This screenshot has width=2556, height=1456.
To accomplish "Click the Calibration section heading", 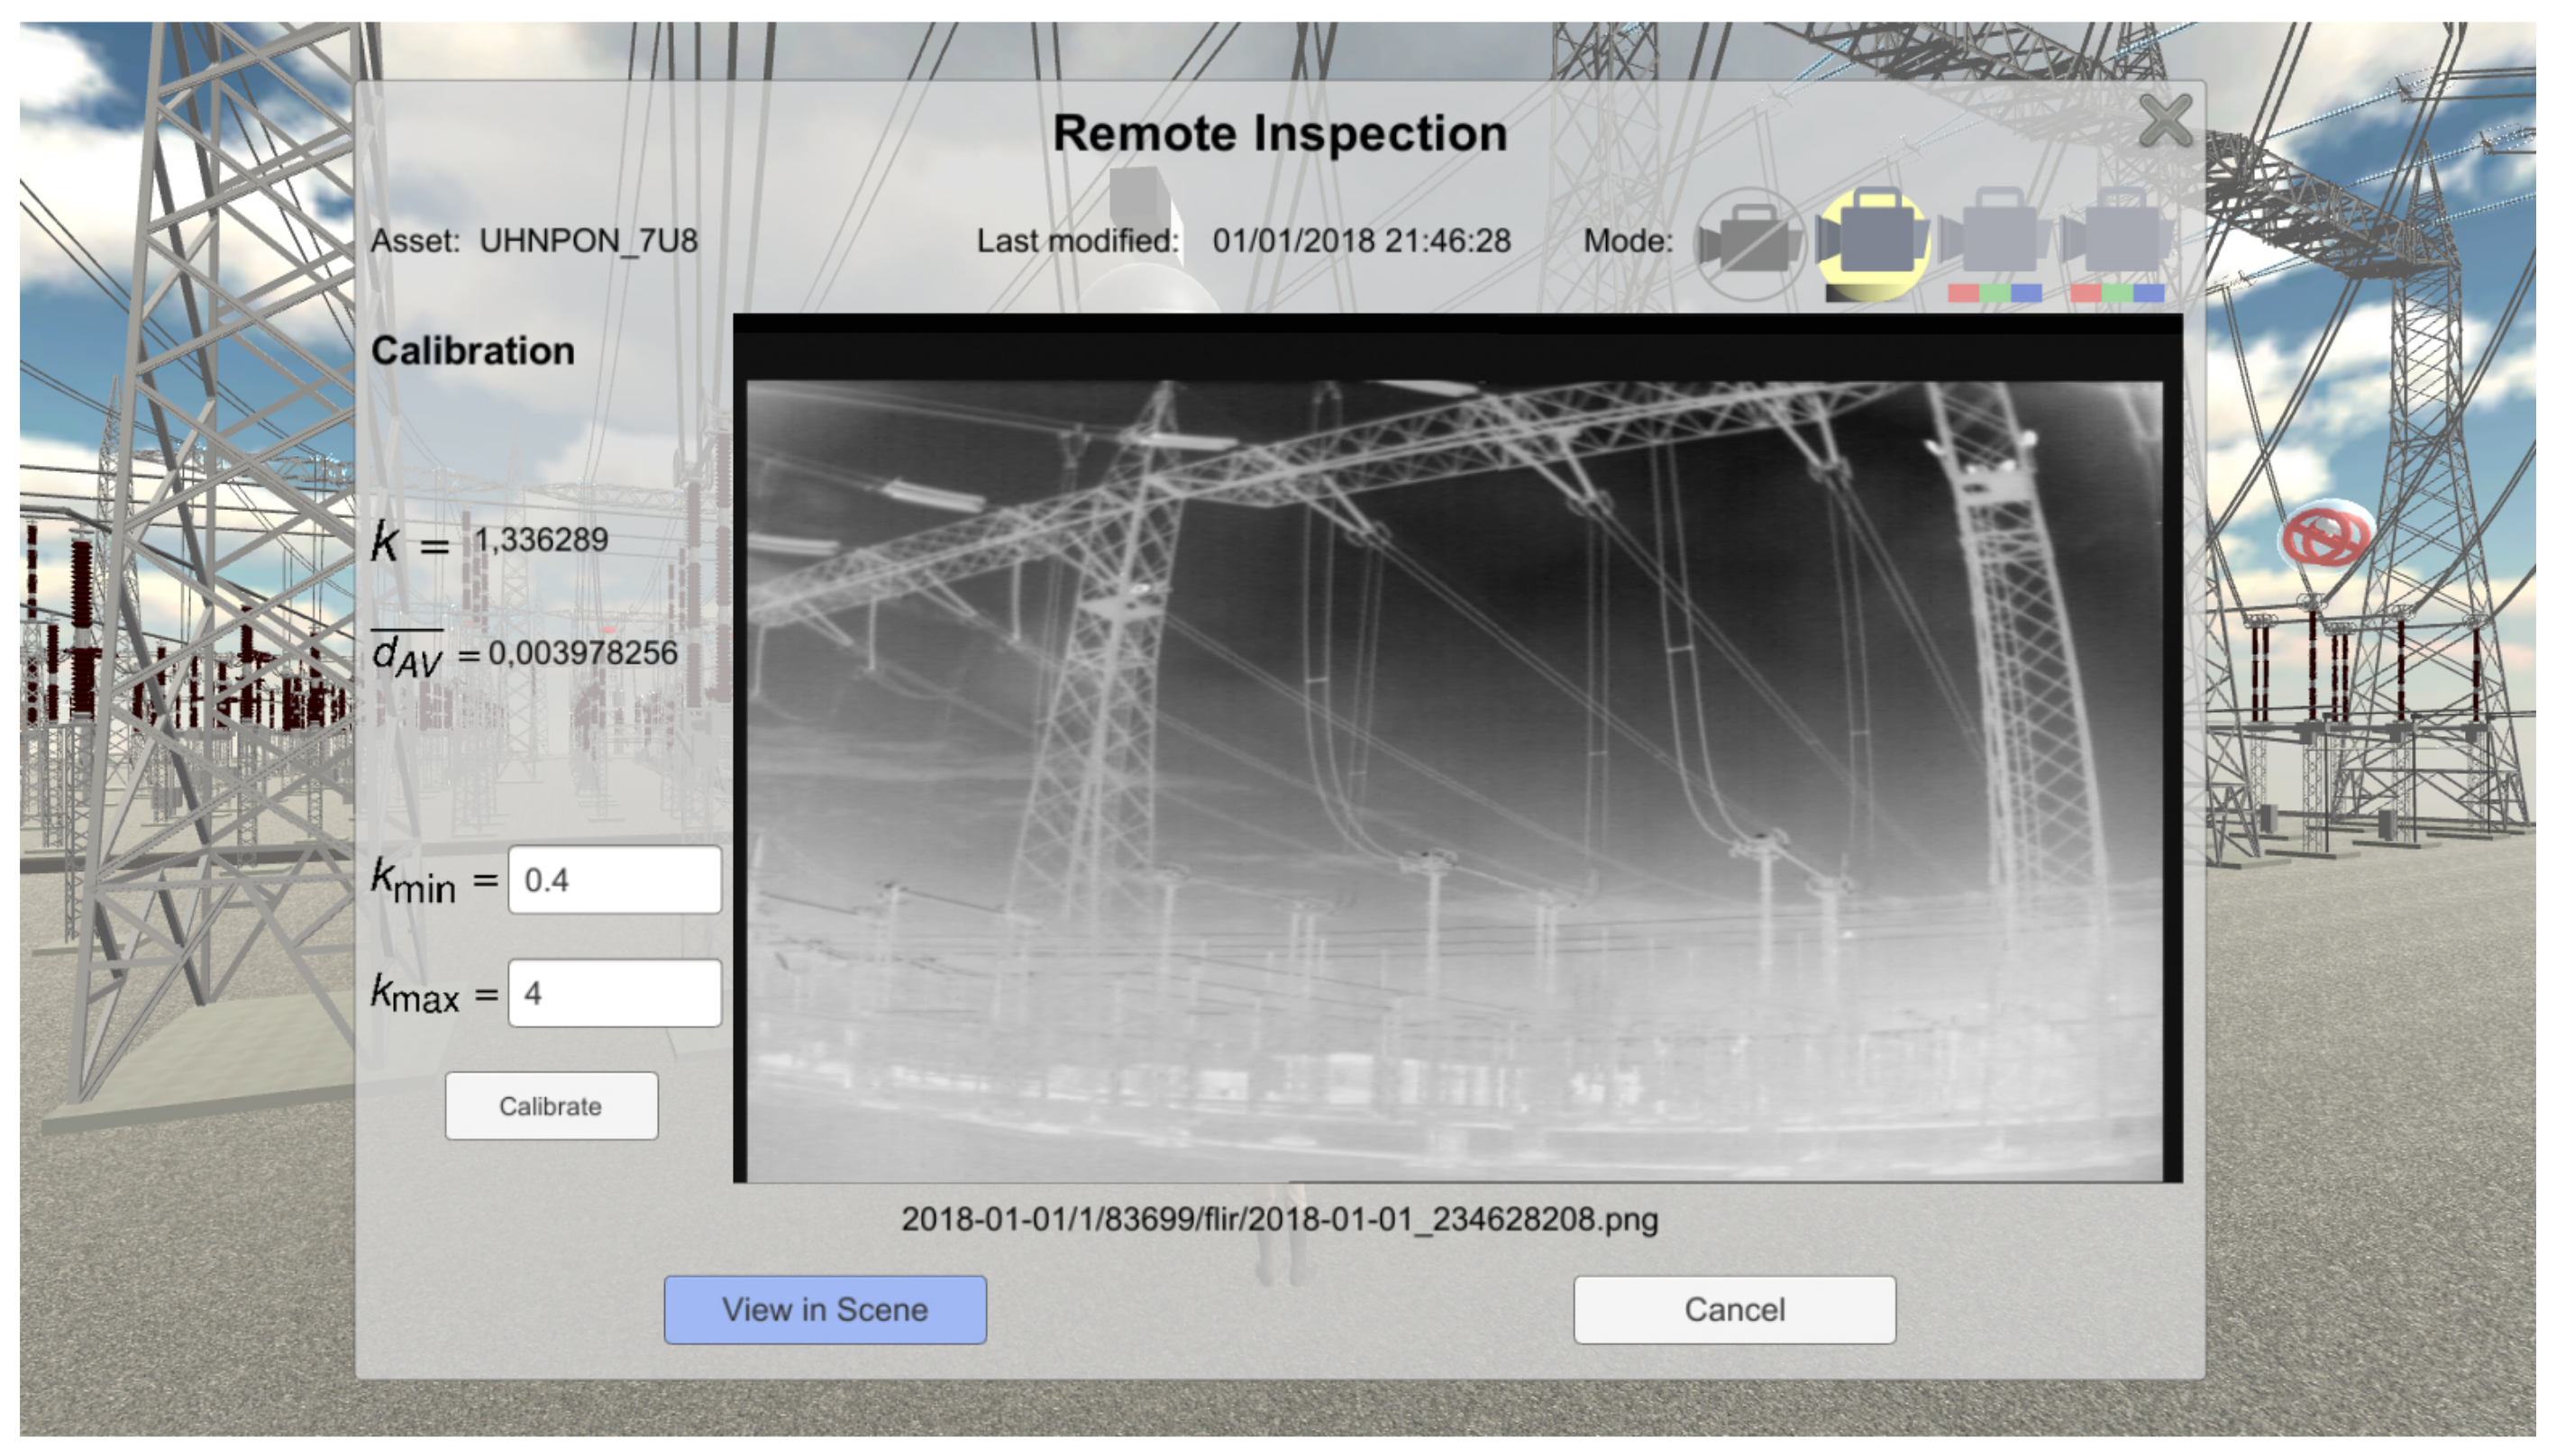I will point(473,351).
